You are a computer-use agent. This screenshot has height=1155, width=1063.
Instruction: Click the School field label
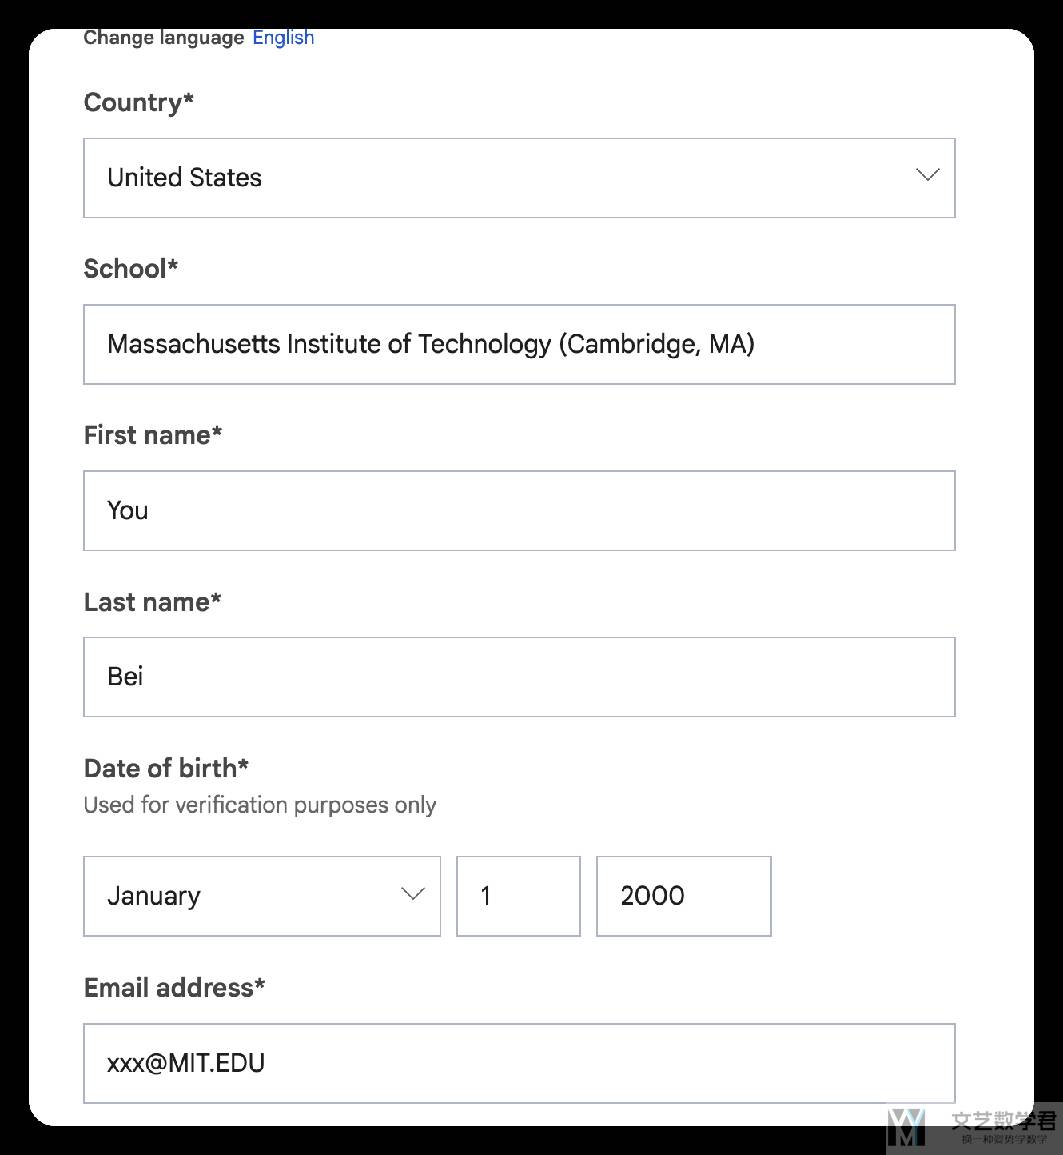coord(131,269)
